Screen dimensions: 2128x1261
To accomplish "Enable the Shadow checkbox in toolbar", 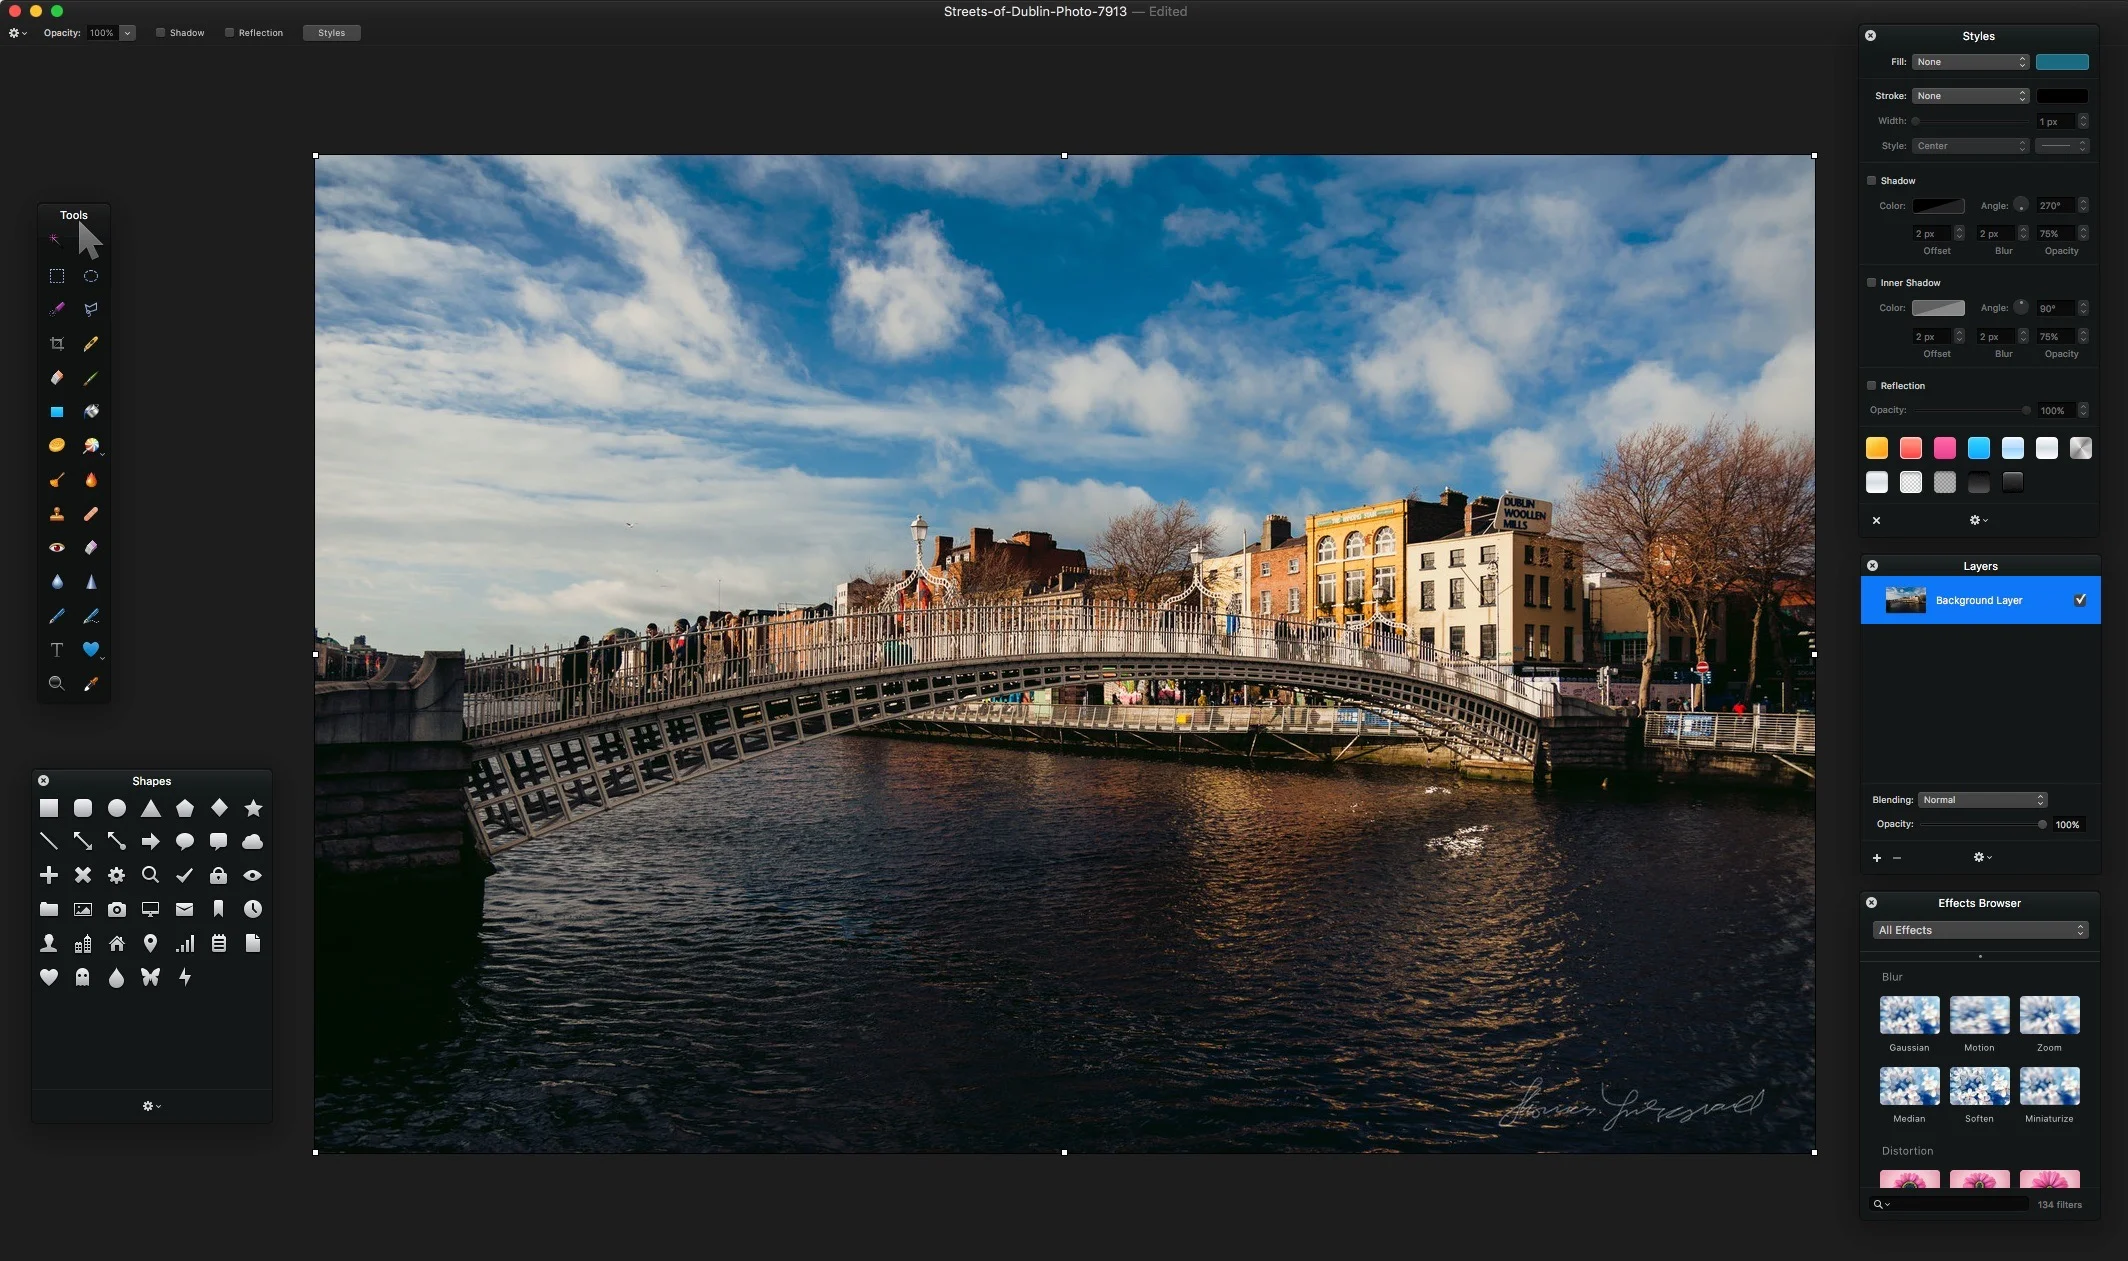I will (x=160, y=33).
